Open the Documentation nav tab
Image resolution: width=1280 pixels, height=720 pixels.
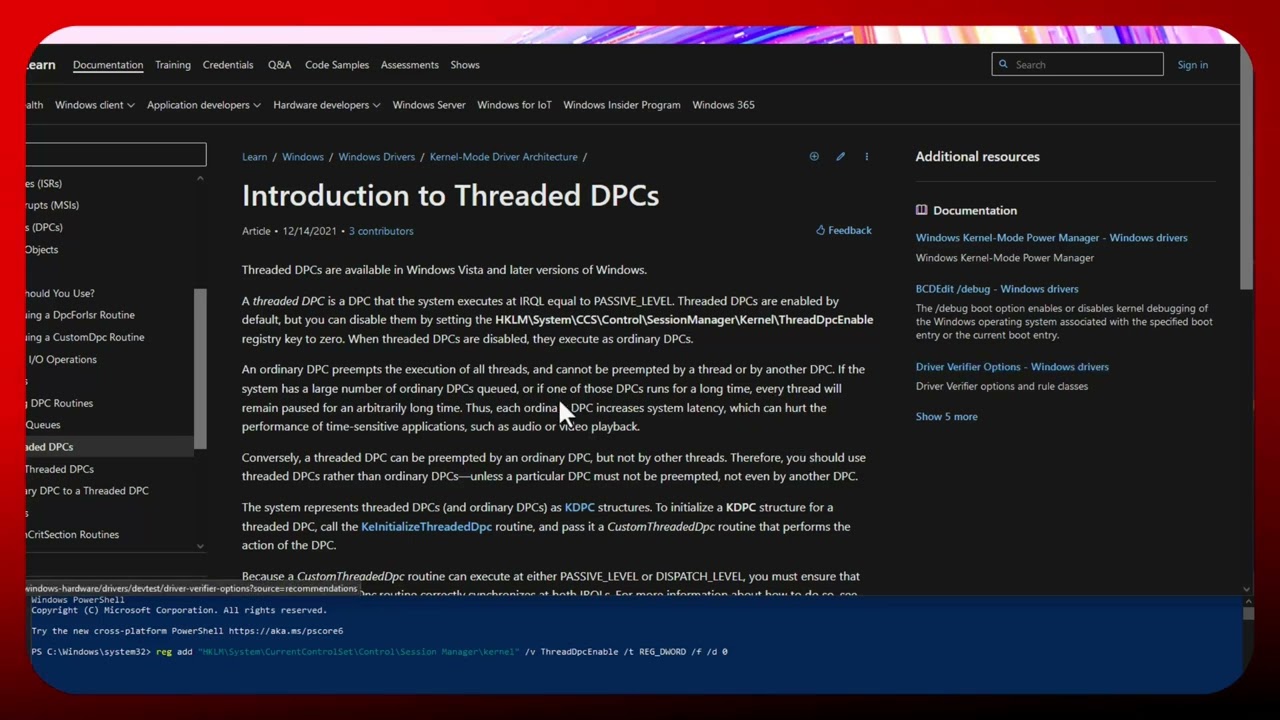[x=108, y=65]
